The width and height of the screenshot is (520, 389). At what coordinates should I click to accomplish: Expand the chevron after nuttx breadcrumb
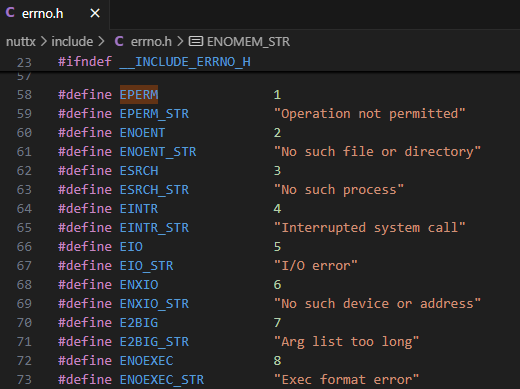(x=44, y=42)
